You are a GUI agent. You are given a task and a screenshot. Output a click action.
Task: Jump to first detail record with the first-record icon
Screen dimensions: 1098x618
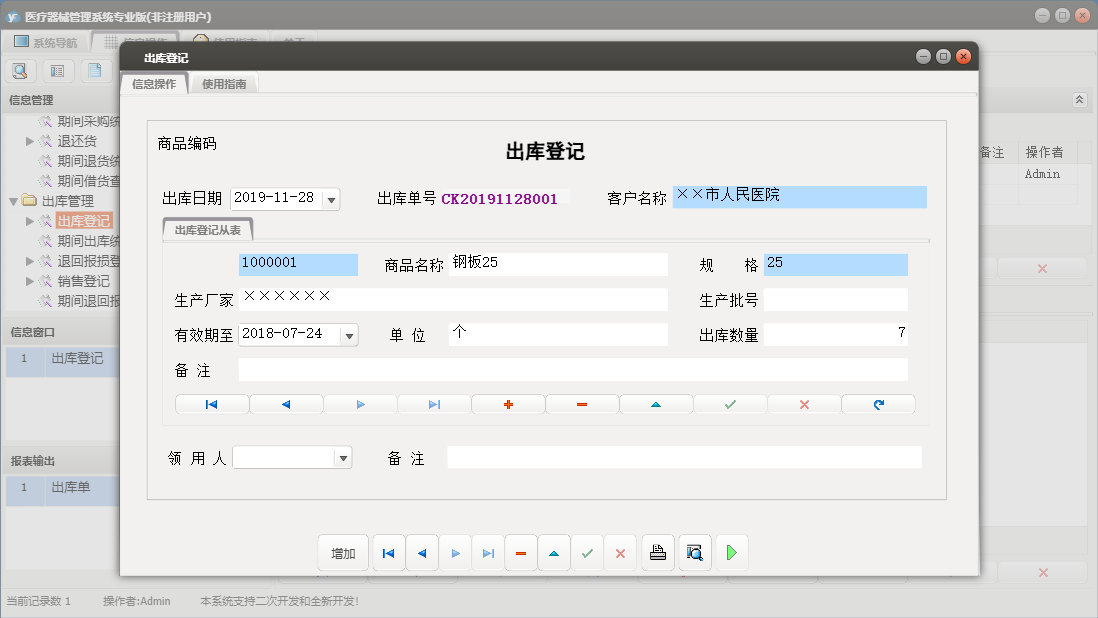click(211, 403)
